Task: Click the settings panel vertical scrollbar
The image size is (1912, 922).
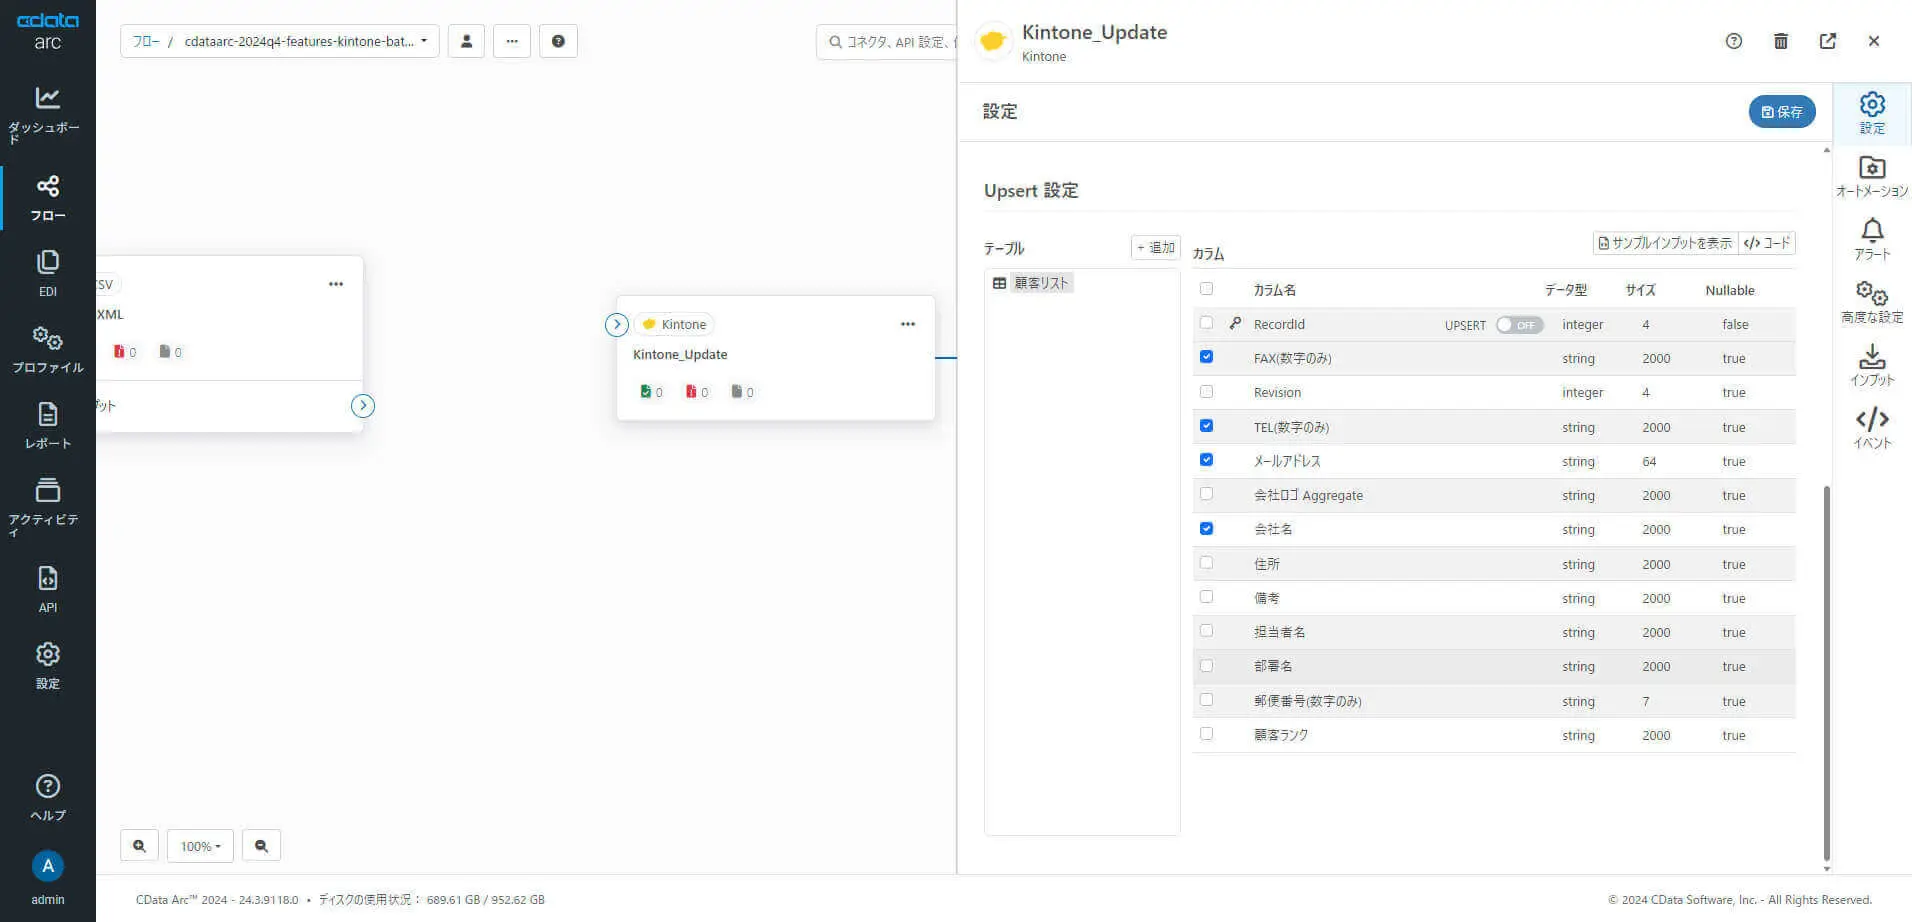Action: 1826,672
